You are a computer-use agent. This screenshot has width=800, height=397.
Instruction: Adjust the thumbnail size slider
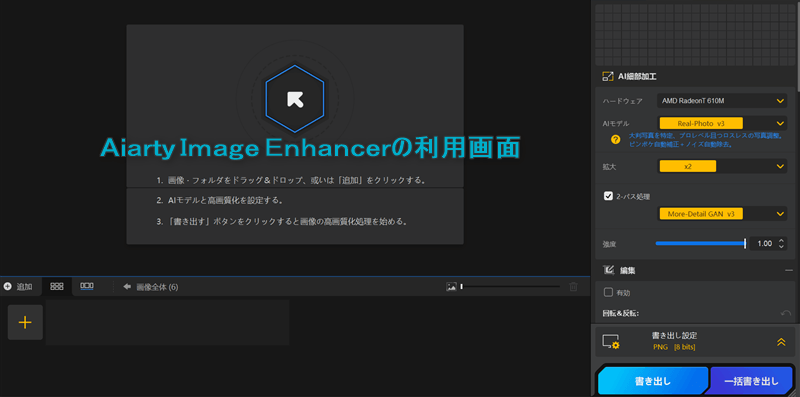(x=510, y=287)
